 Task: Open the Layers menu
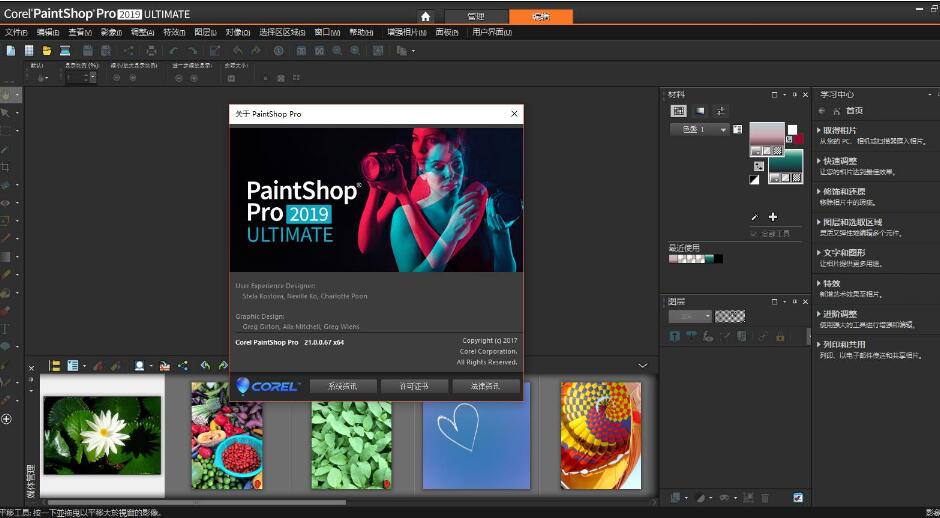pos(206,32)
